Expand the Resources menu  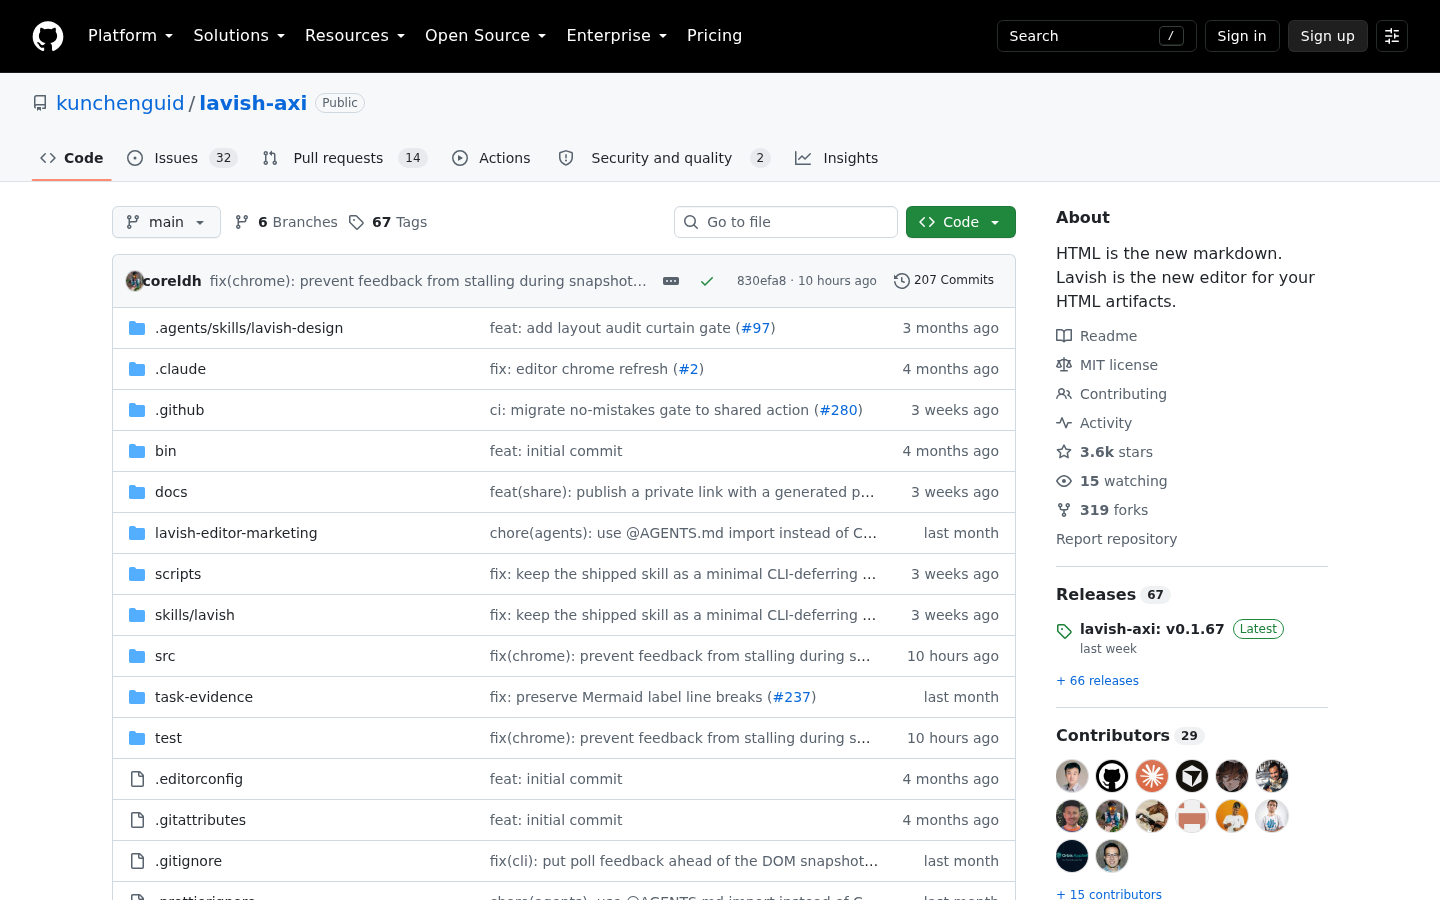pyautogui.click(x=355, y=36)
